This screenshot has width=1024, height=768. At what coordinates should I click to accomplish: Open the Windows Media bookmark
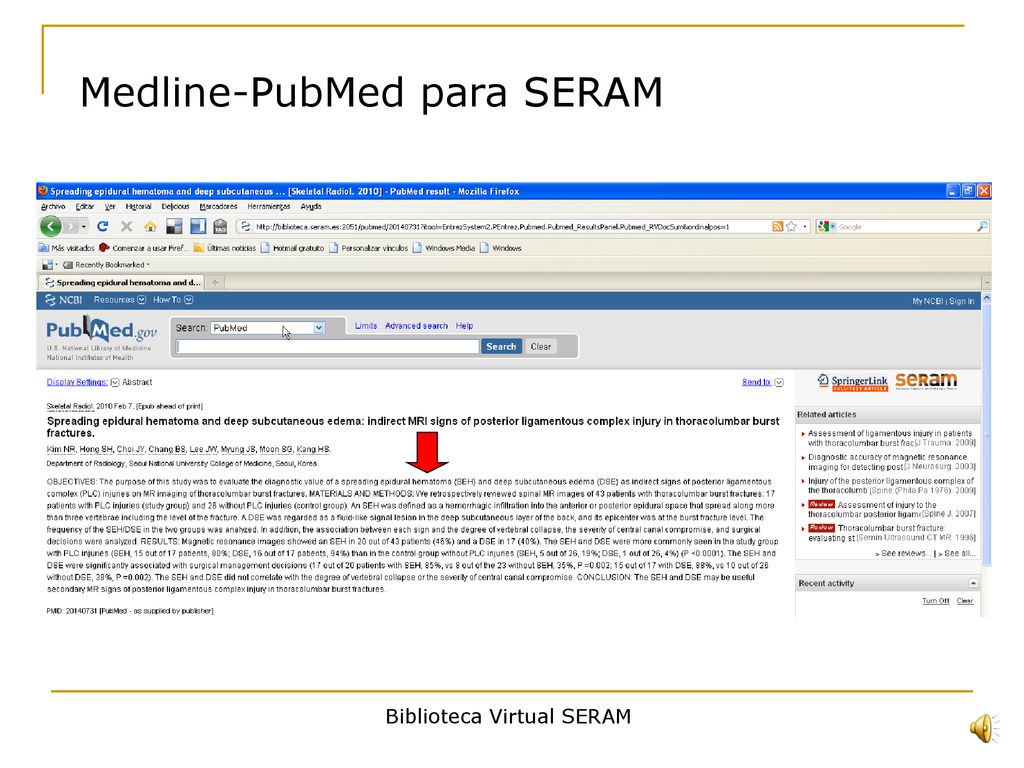[444, 248]
